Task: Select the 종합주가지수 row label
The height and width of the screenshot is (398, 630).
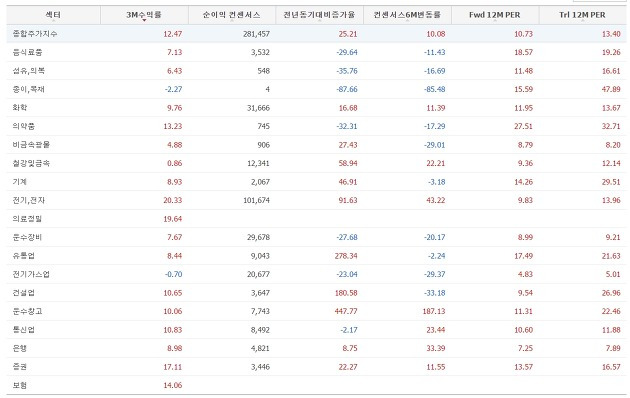Action: pos(35,34)
